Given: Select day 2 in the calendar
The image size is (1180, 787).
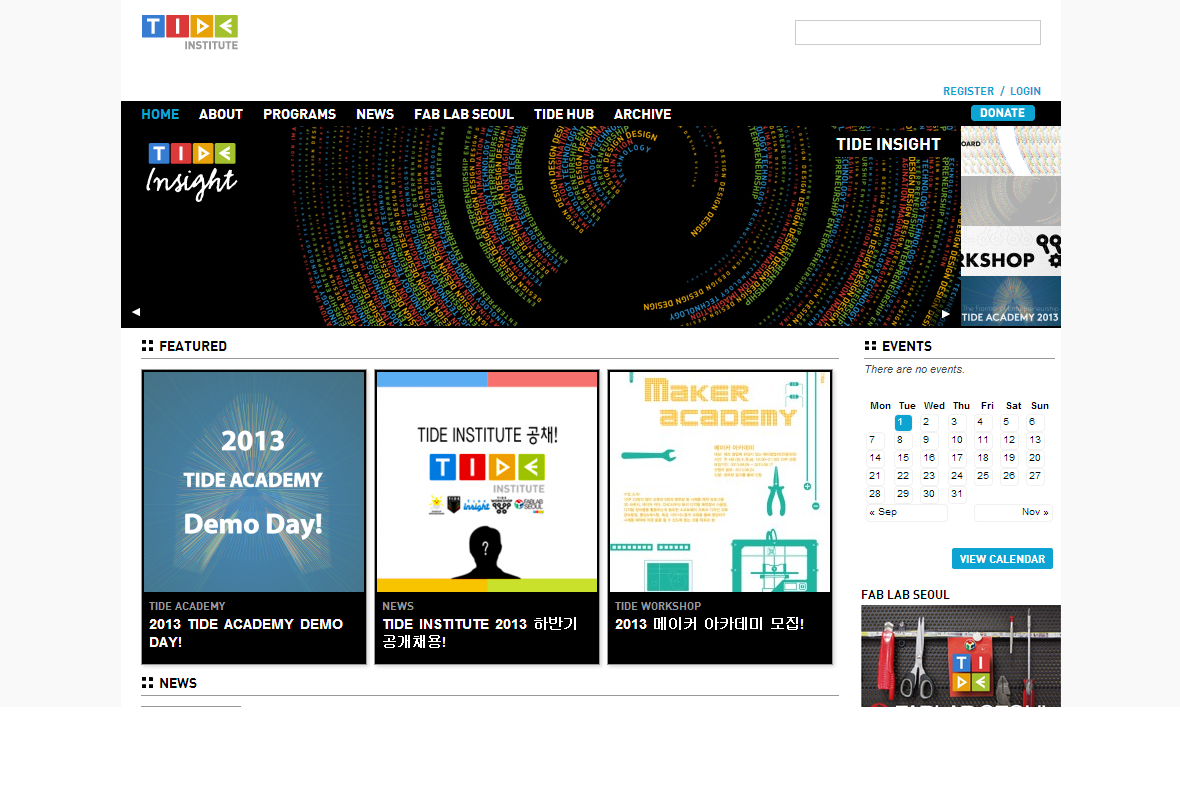Looking at the screenshot, I should 929,422.
